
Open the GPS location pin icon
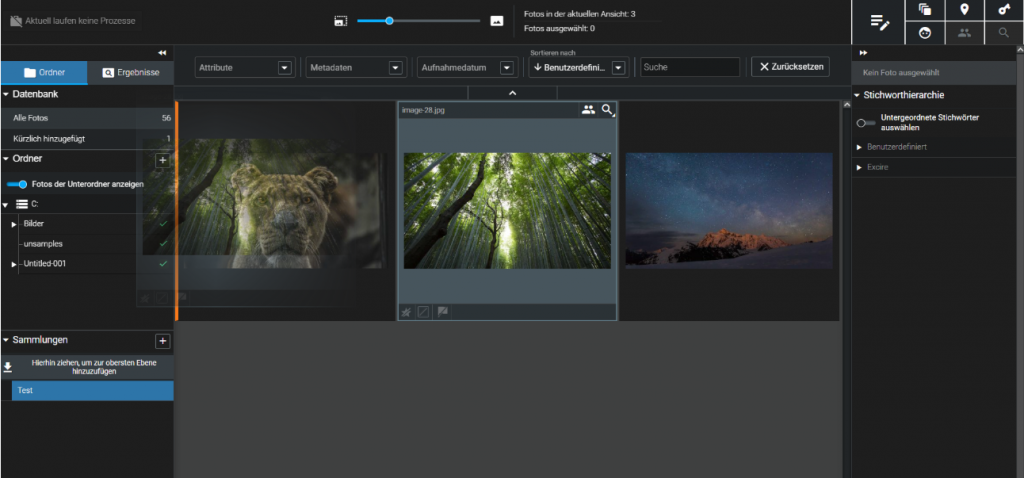pos(964,10)
